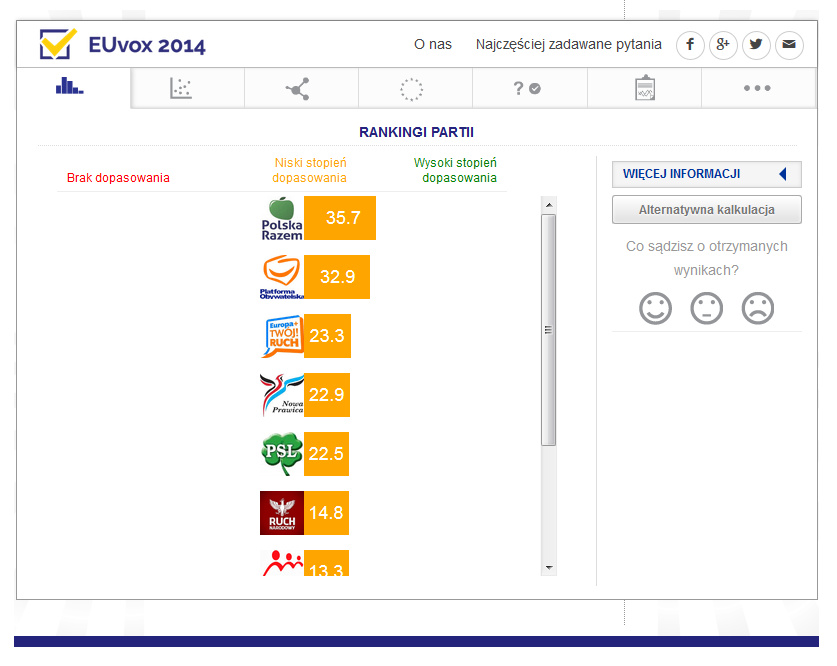
Task: Click the Polska Razem party logo
Action: (x=282, y=218)
